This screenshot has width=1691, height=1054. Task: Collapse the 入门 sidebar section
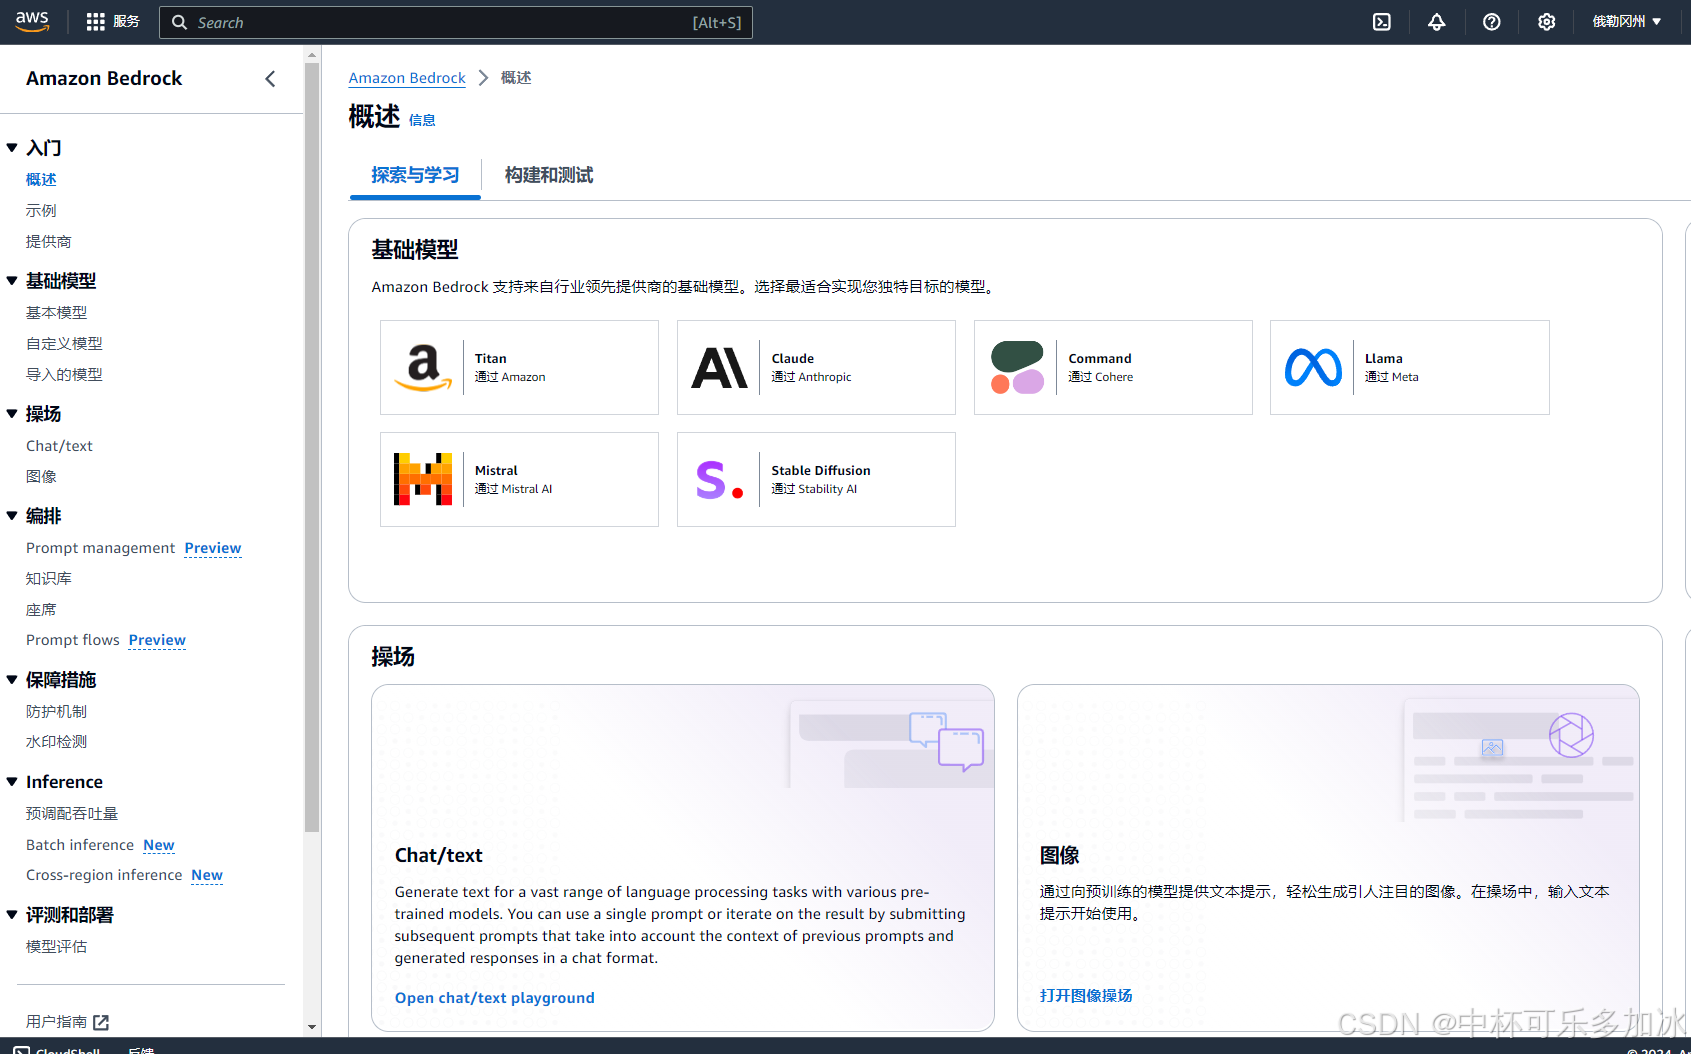(x=12, y=148)
